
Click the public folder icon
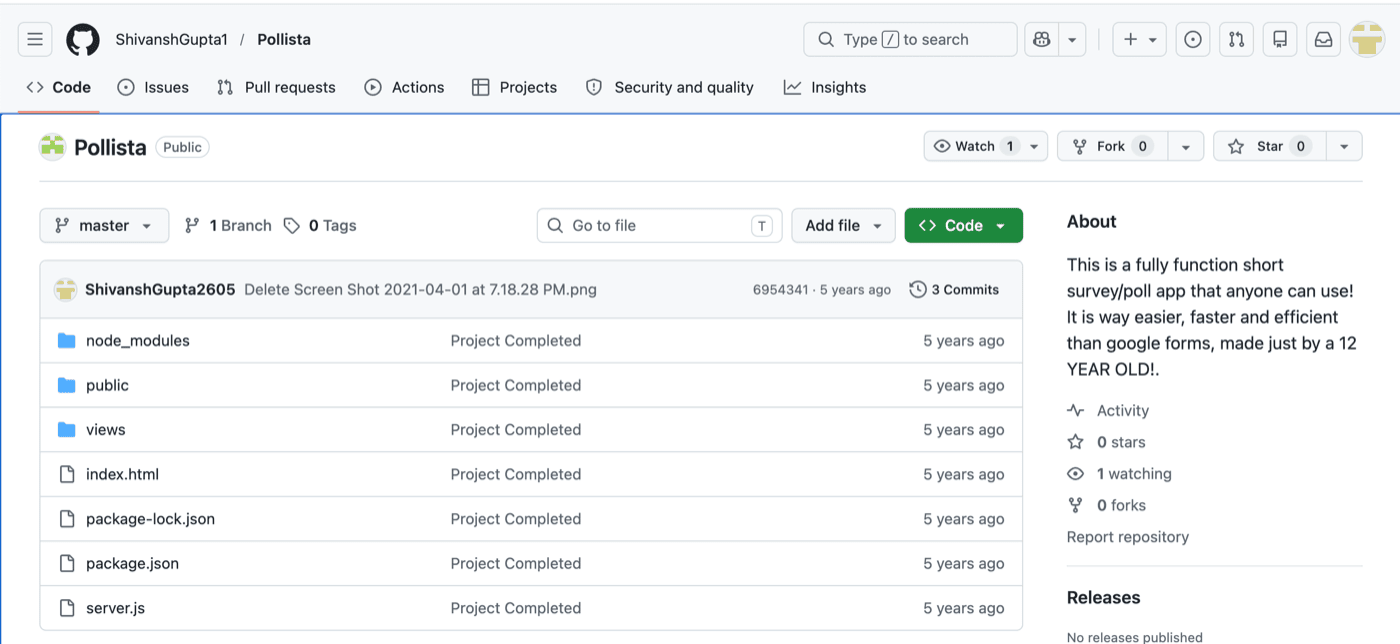(x=67, y=385)
